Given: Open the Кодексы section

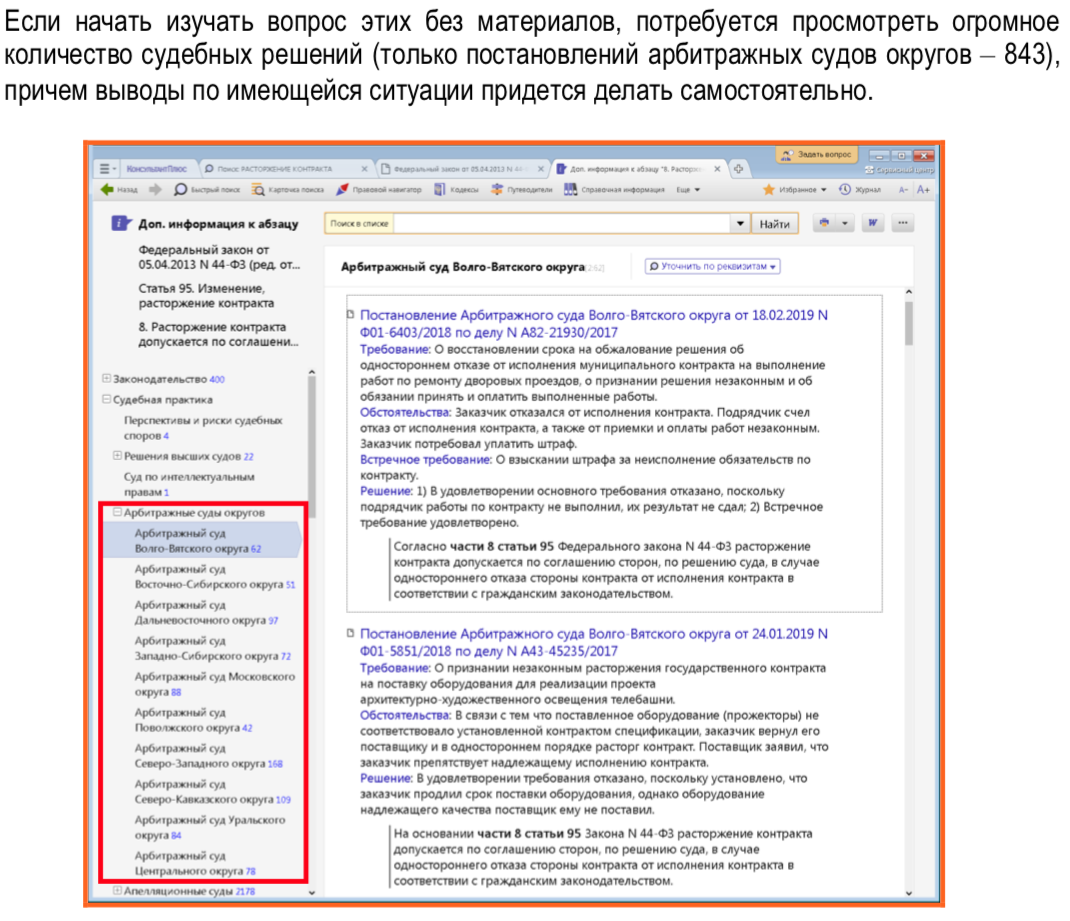Looking at the screenshot, I should [x=457, y=189].
